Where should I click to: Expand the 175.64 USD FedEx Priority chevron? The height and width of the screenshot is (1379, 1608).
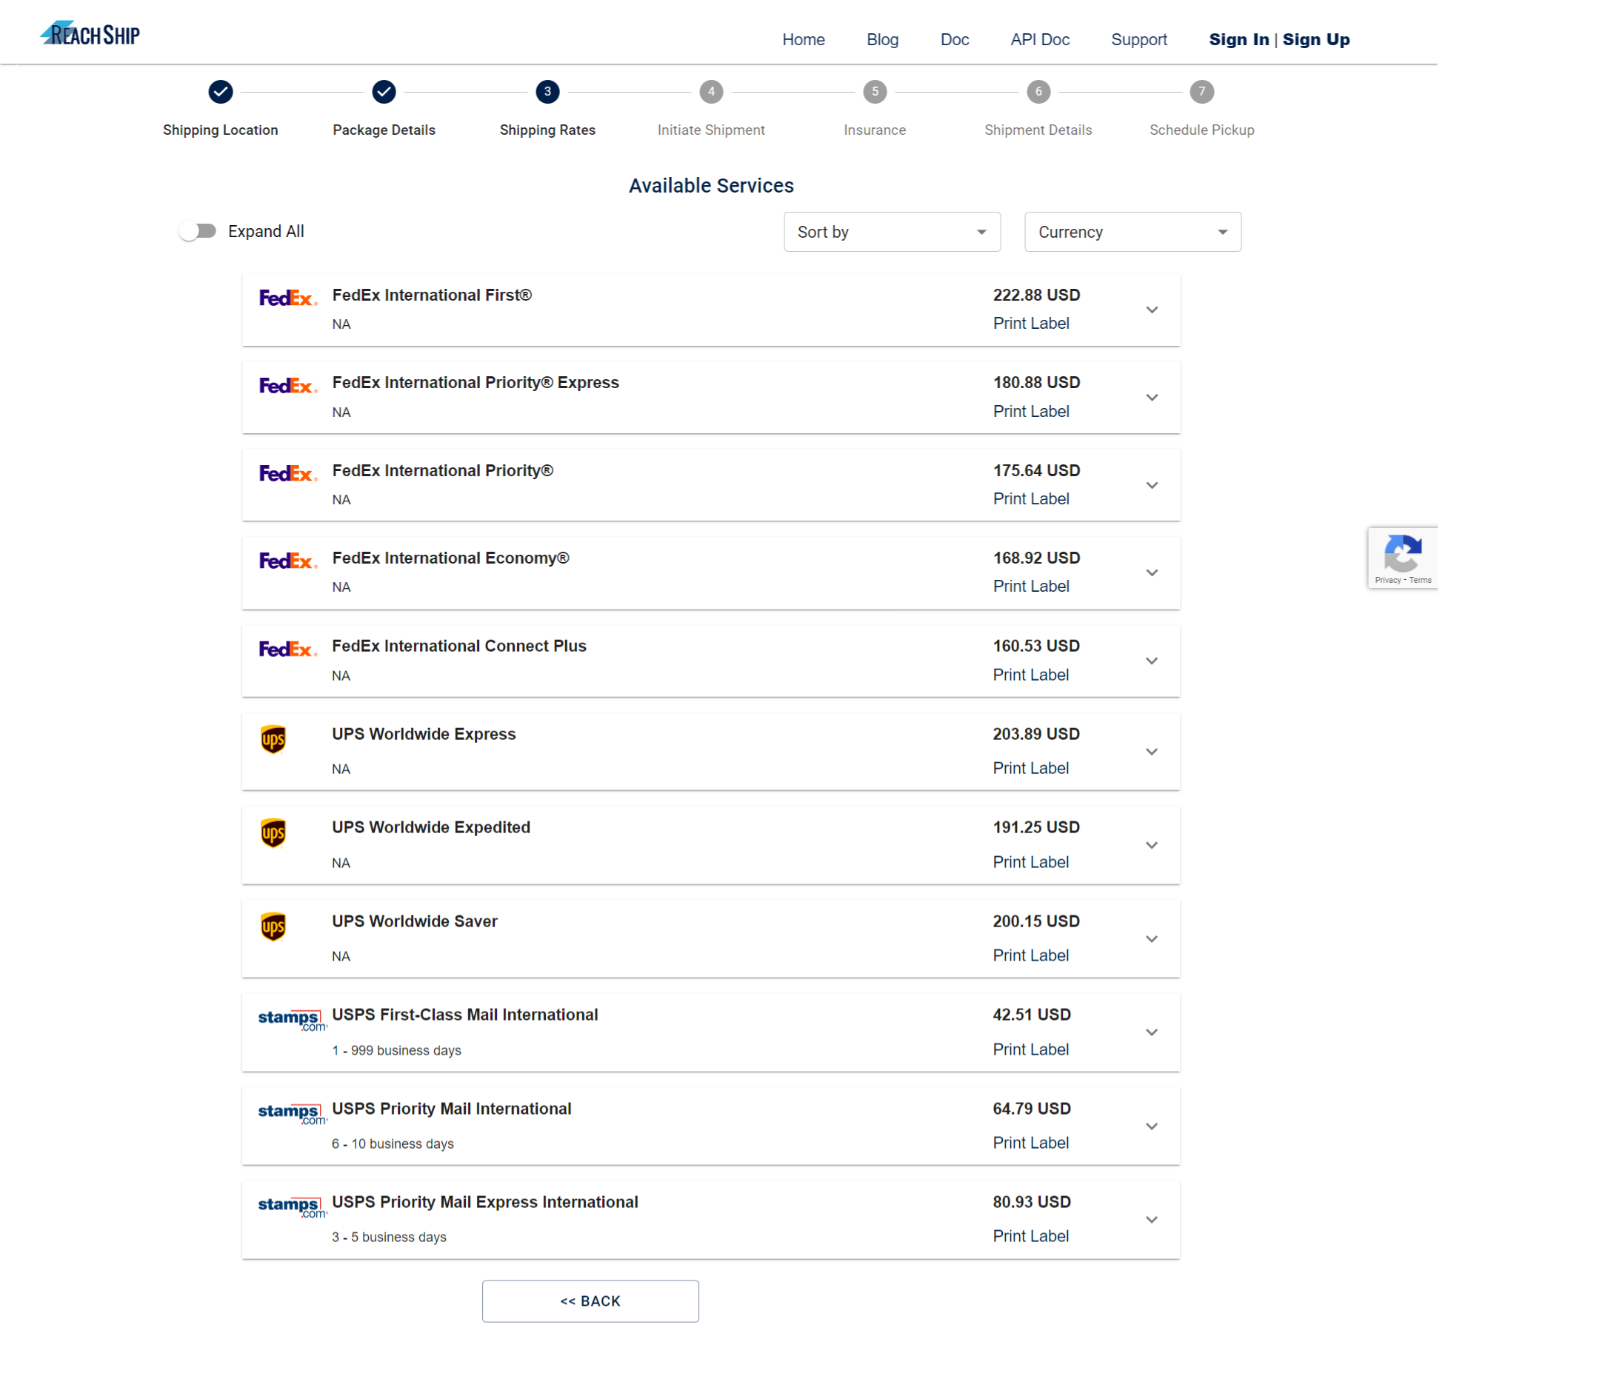click(1152, 485)
